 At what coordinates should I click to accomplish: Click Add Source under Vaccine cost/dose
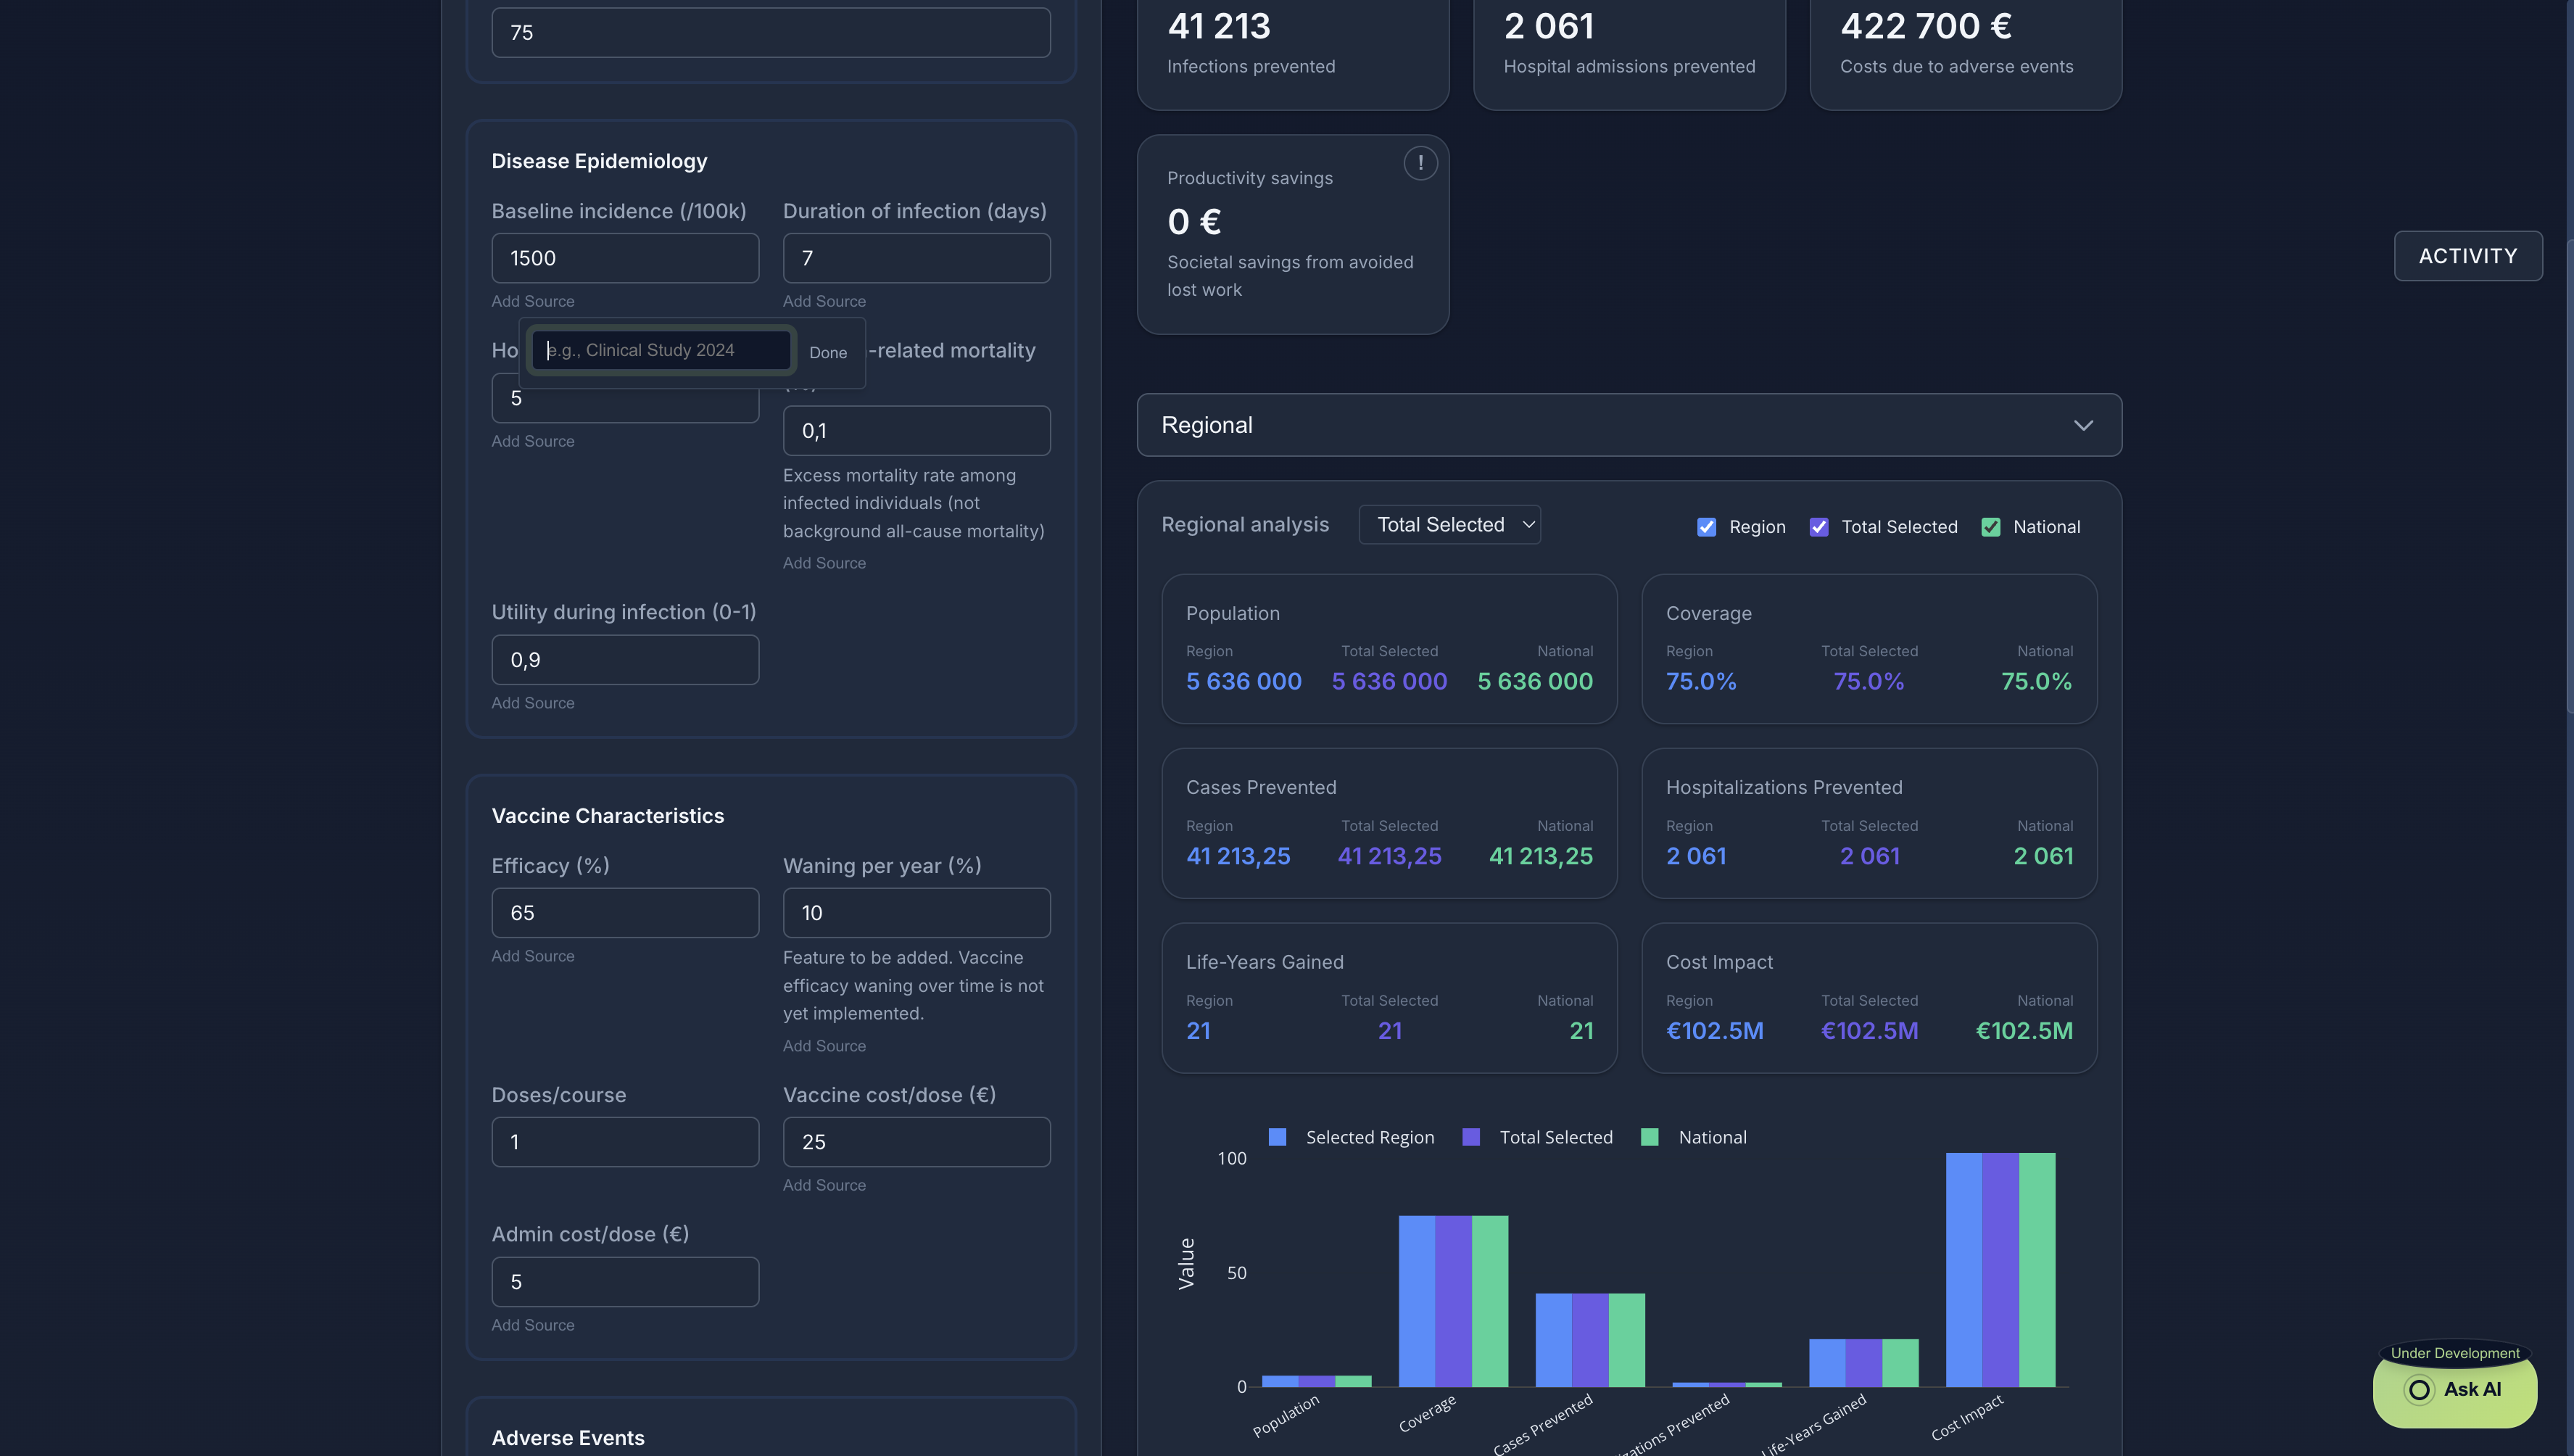(824, 1185)
